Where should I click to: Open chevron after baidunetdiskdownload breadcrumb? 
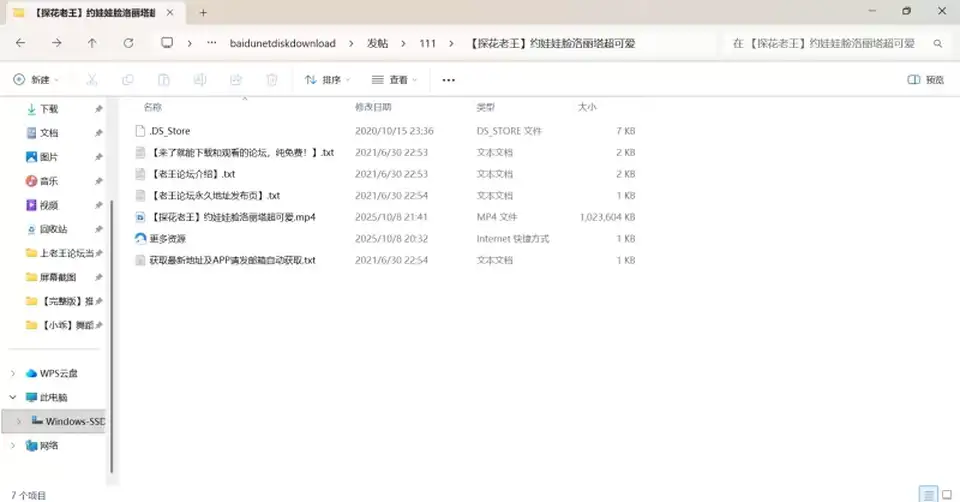click(351, 43)
